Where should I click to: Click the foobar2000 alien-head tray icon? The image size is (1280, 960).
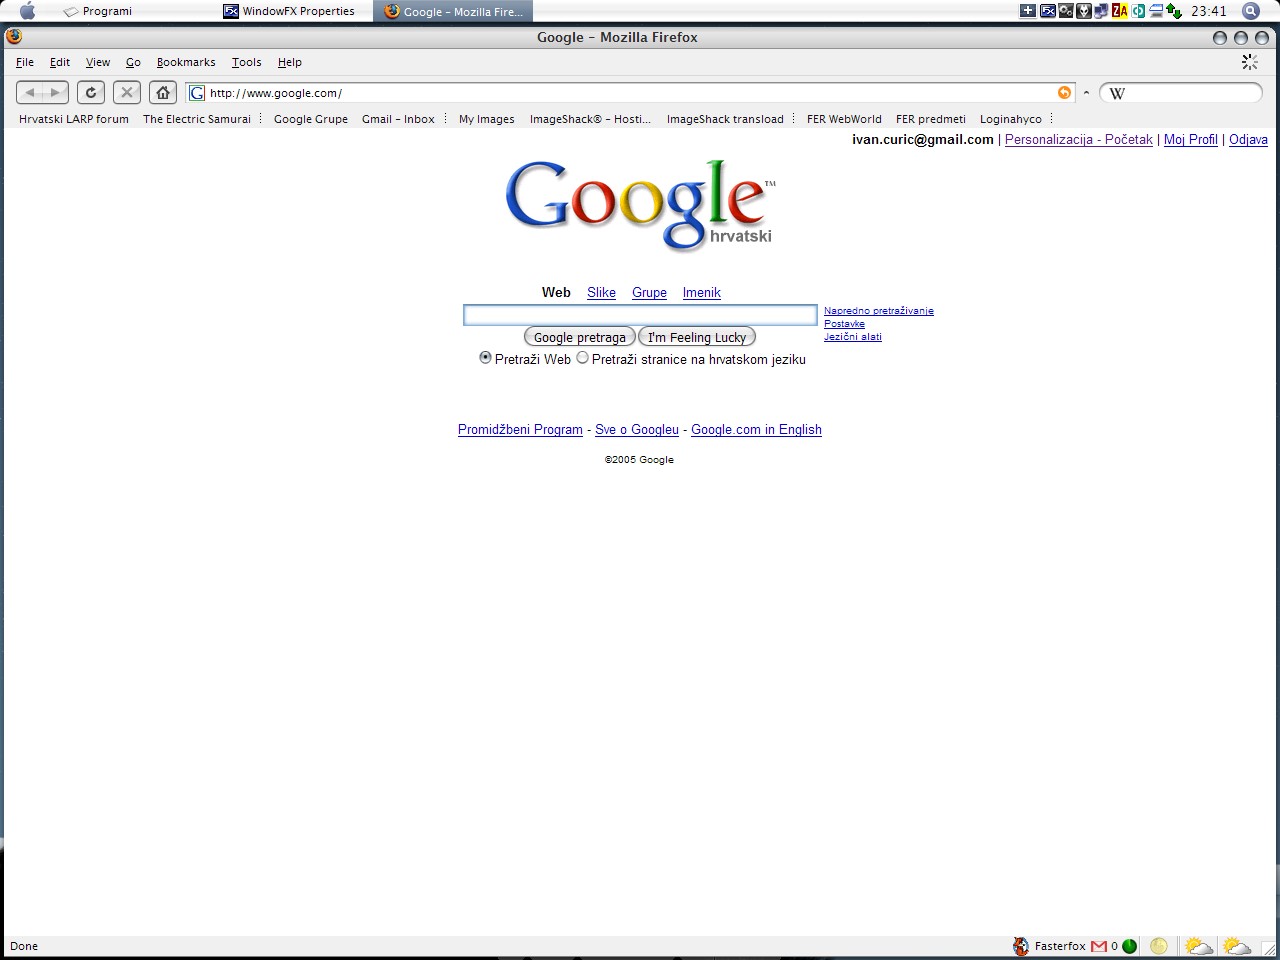click(1083, 11)
